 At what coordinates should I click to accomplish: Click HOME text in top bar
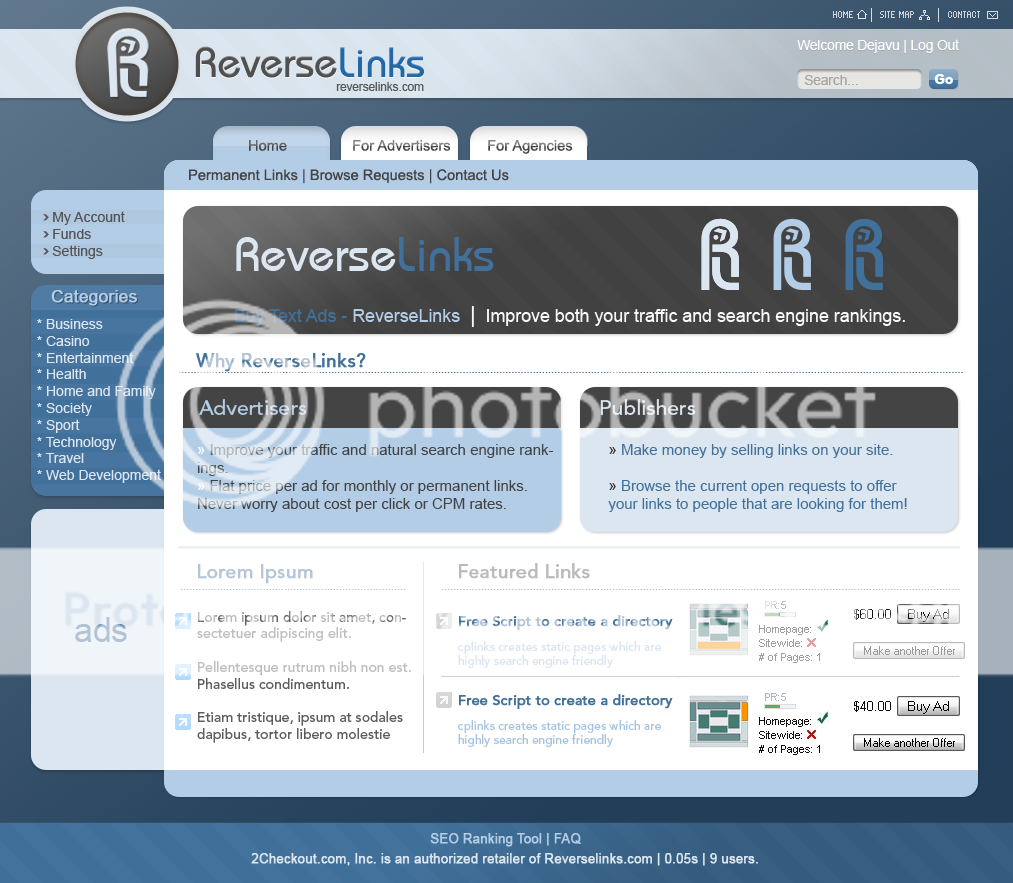tap(842, 14)
